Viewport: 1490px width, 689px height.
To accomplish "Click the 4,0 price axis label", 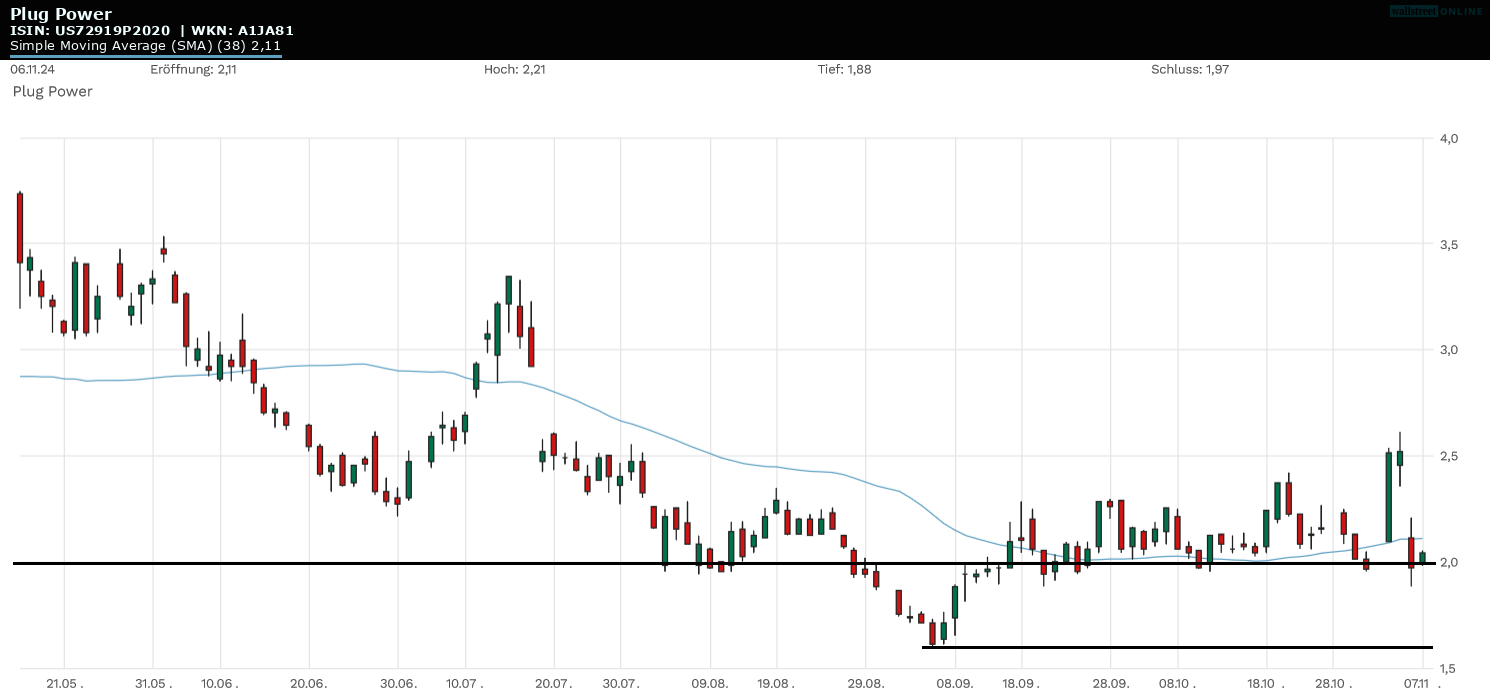I will pyautogui.click(x=1449, y=138).
